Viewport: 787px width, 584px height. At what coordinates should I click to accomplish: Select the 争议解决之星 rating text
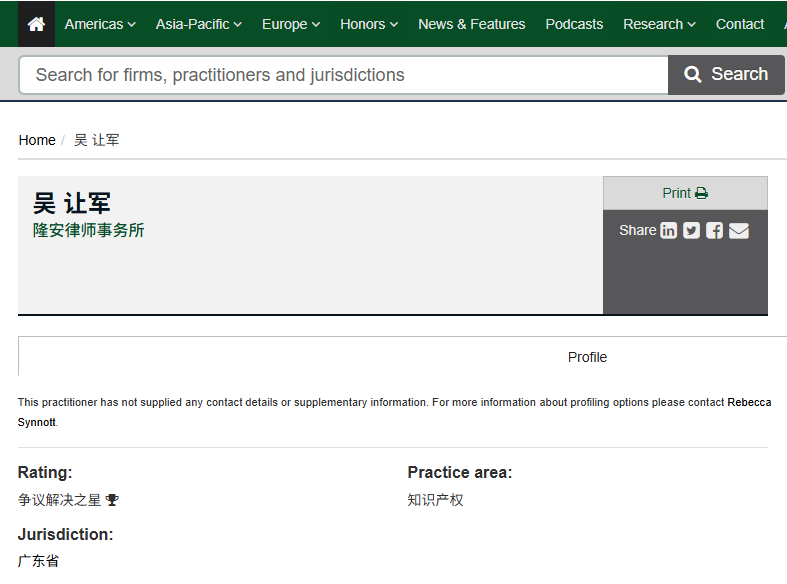(60, 500)
